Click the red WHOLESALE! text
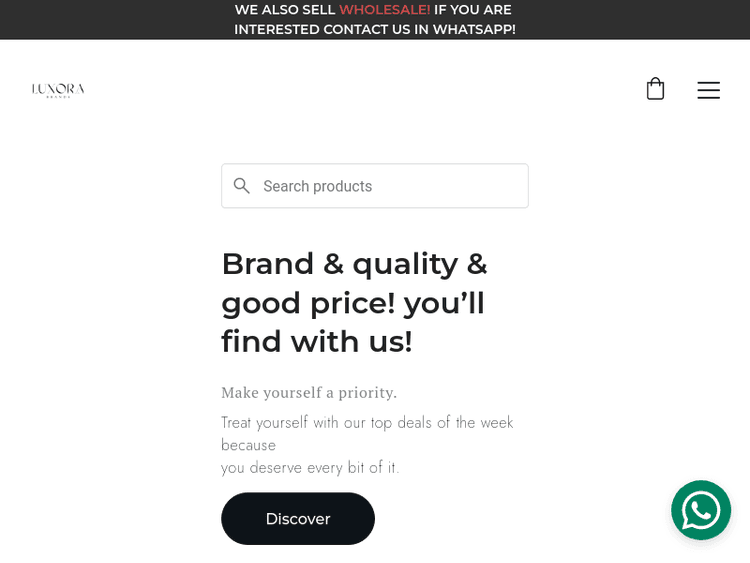Screen dimensions: 750x563 click(385, 10)
